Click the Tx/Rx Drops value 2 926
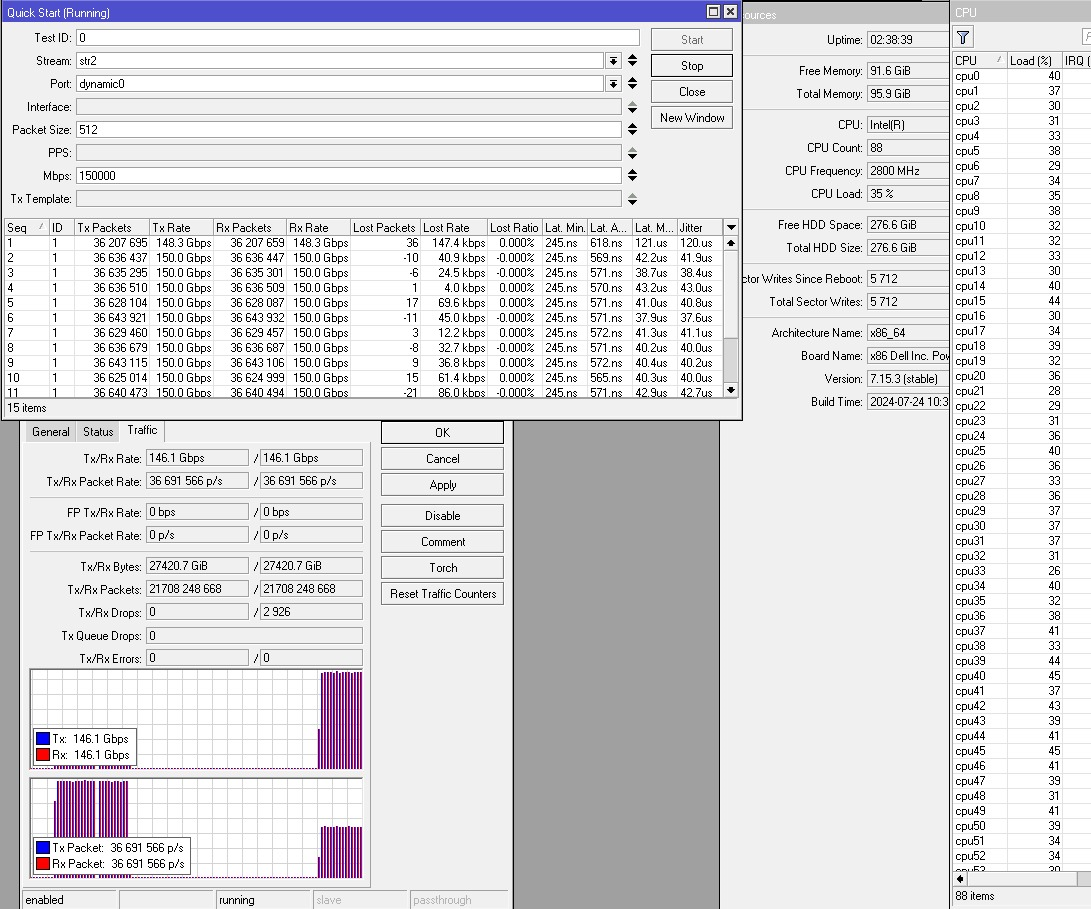 tap(311, 612)
